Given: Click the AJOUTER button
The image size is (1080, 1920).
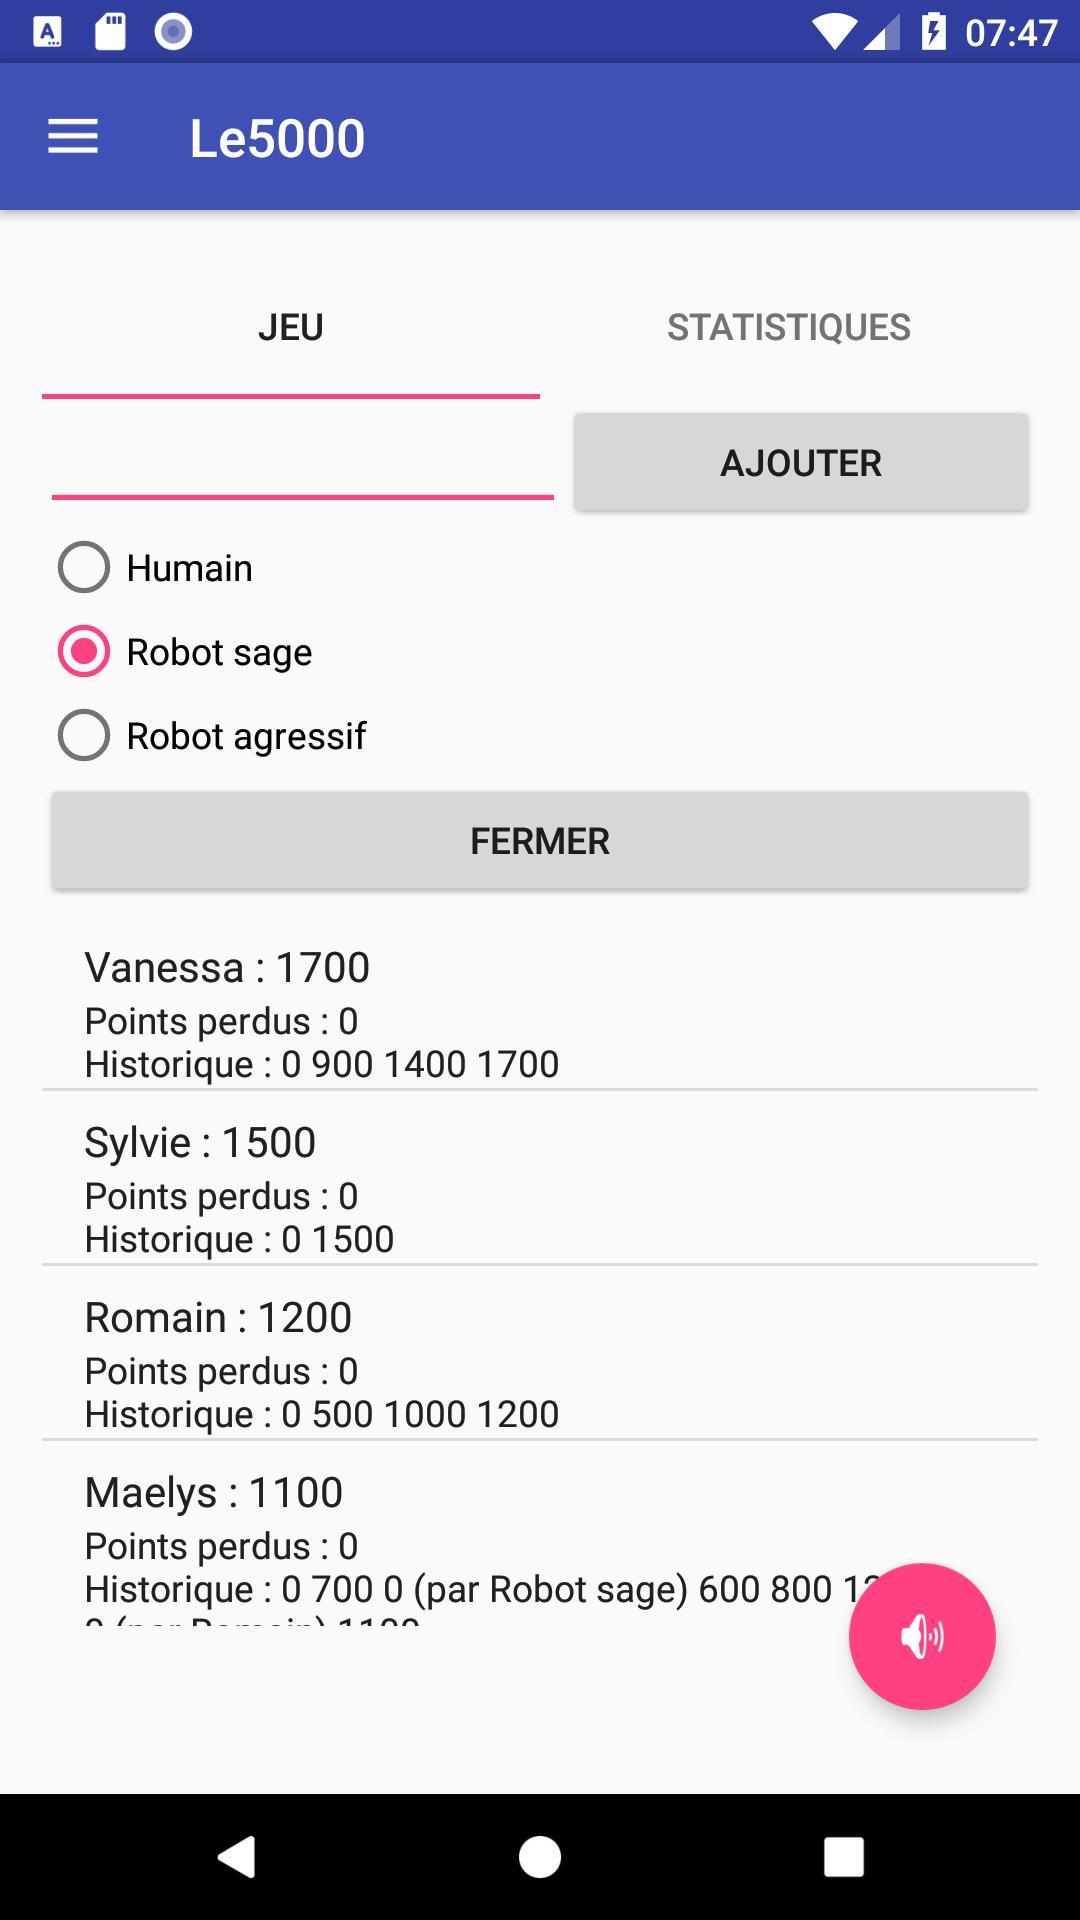Looking at the screenshot, I should (801, 463).
